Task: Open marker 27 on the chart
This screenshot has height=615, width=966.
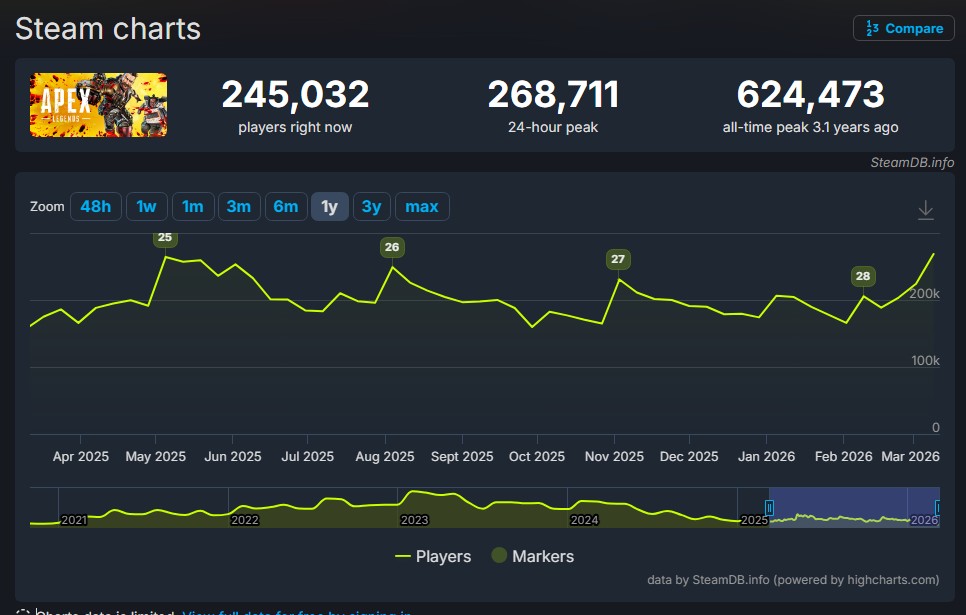Action: coord(618,259)
